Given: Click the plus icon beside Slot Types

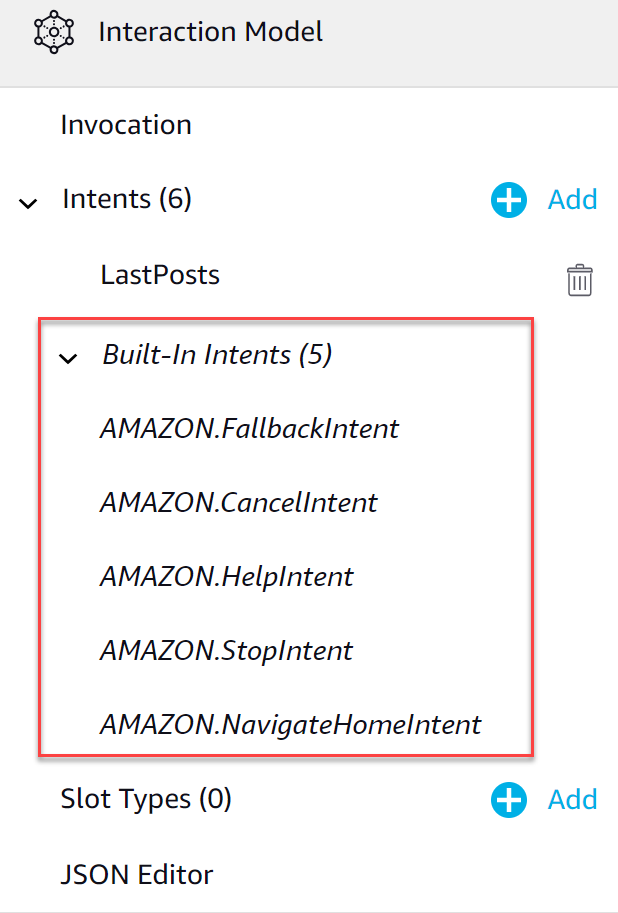Looking at the screenshot, I should click(x=508, y=800).
